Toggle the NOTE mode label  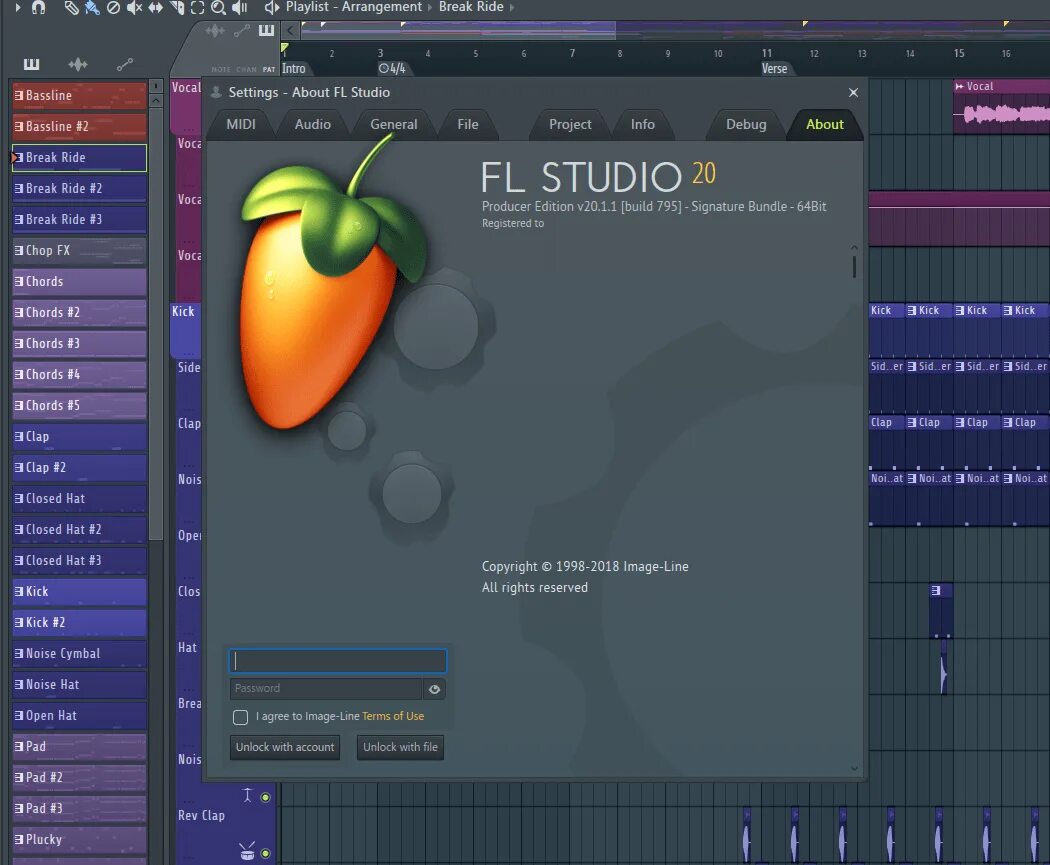221,70
